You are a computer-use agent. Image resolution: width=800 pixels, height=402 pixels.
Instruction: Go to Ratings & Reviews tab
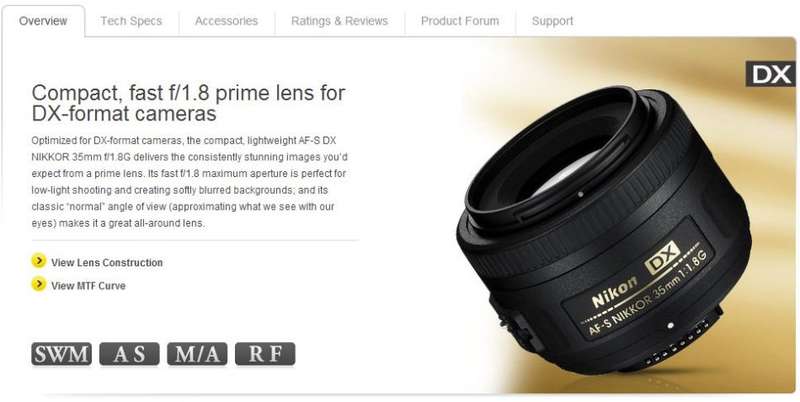(339, 21)
